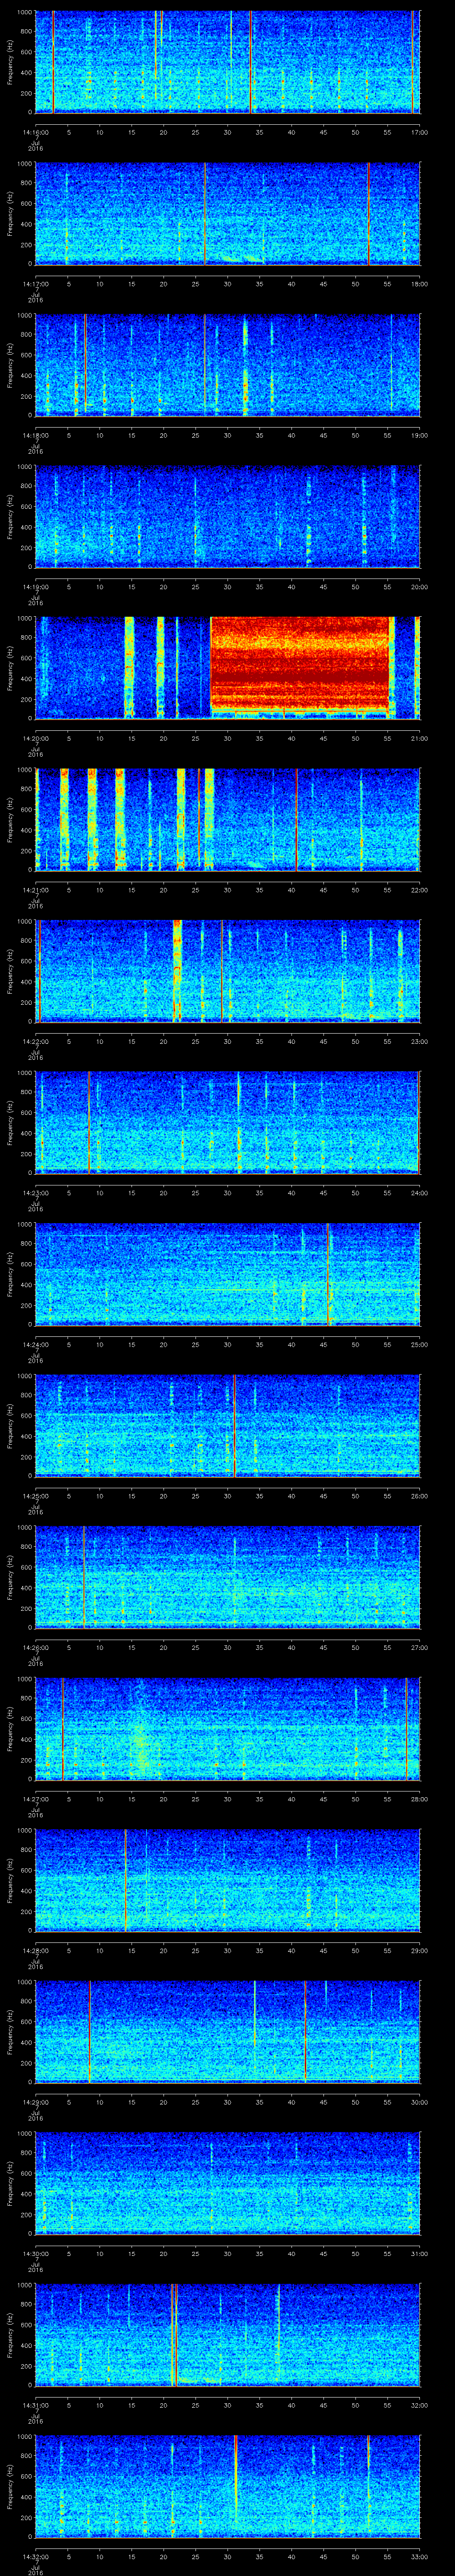Click Frequency (Hz) axis label of 14:16:00 panel
This screenshot has width=455, height=2576.
click(10, 62)
